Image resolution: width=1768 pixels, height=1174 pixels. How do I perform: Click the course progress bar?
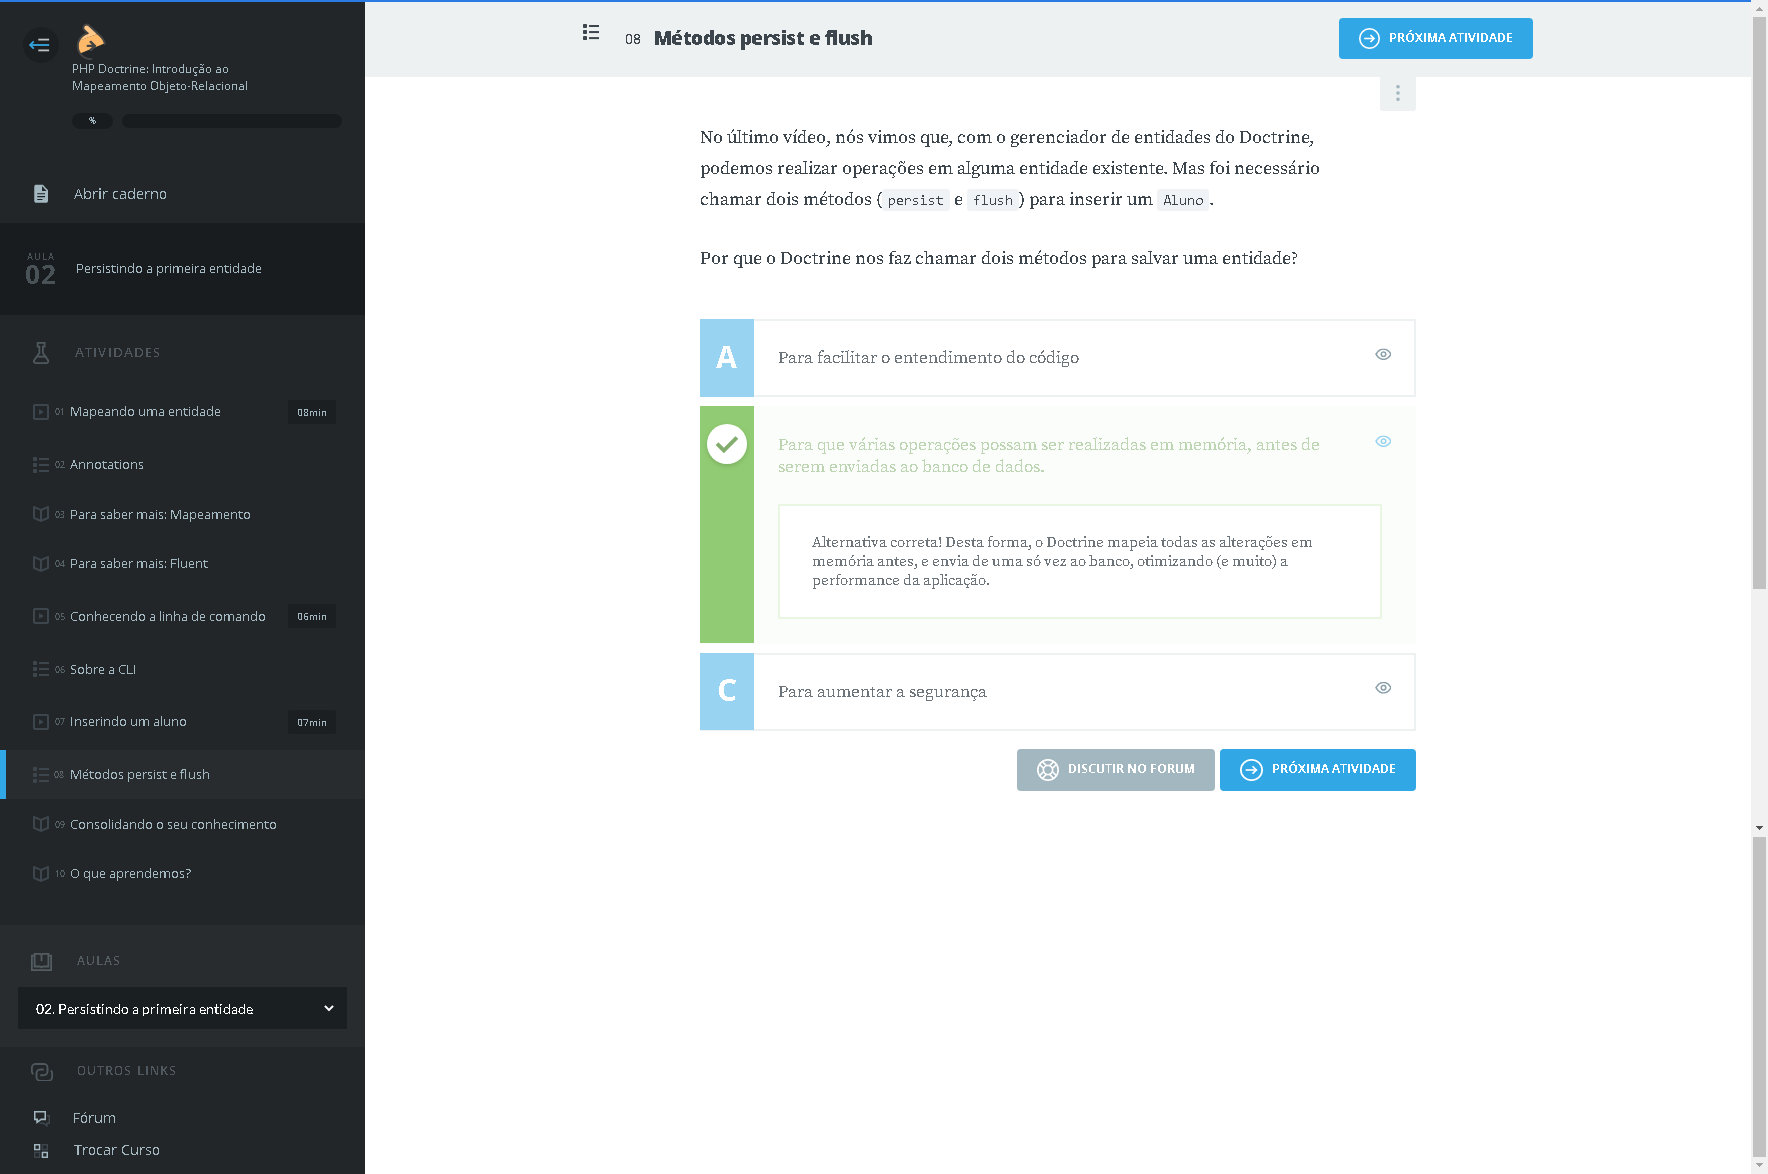coord(232,121)
